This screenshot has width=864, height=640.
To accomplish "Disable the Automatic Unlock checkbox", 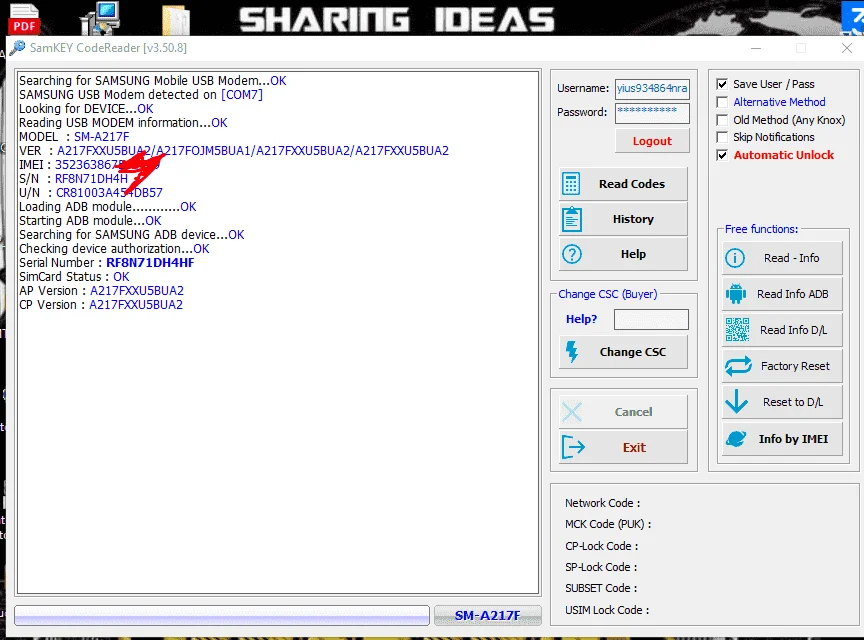I will pos(722,155).
